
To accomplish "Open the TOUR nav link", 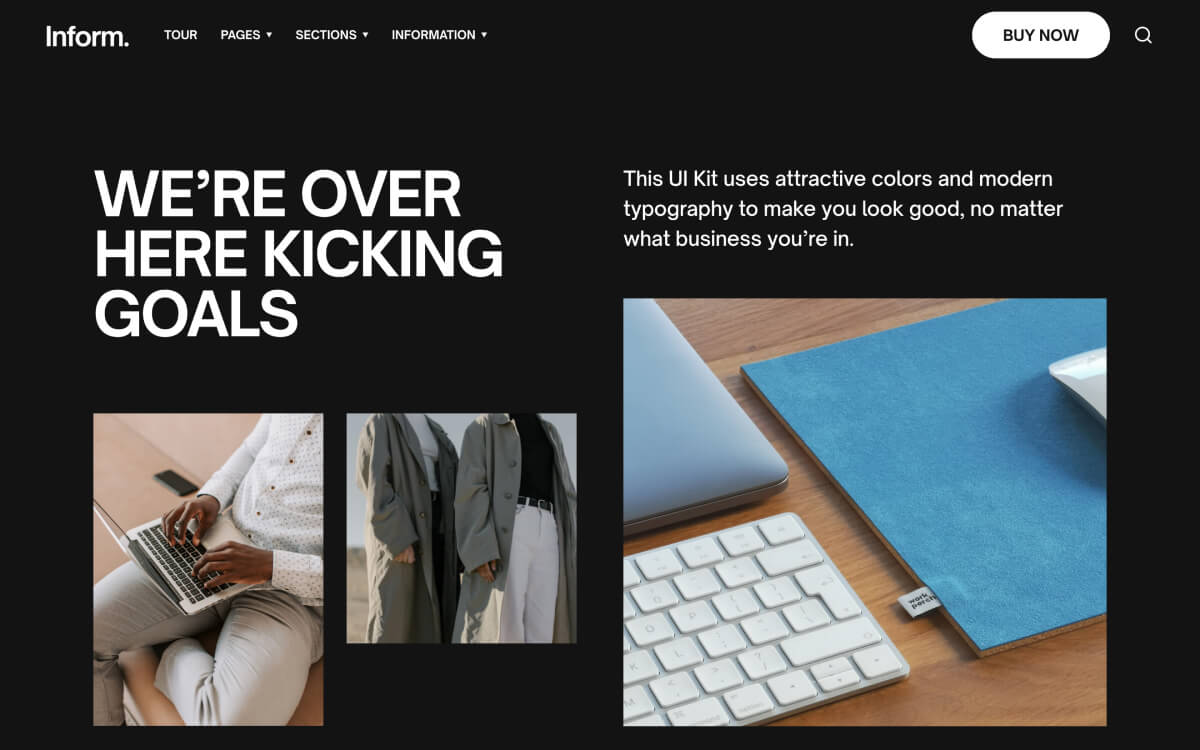I will click(x=181, y=35).
